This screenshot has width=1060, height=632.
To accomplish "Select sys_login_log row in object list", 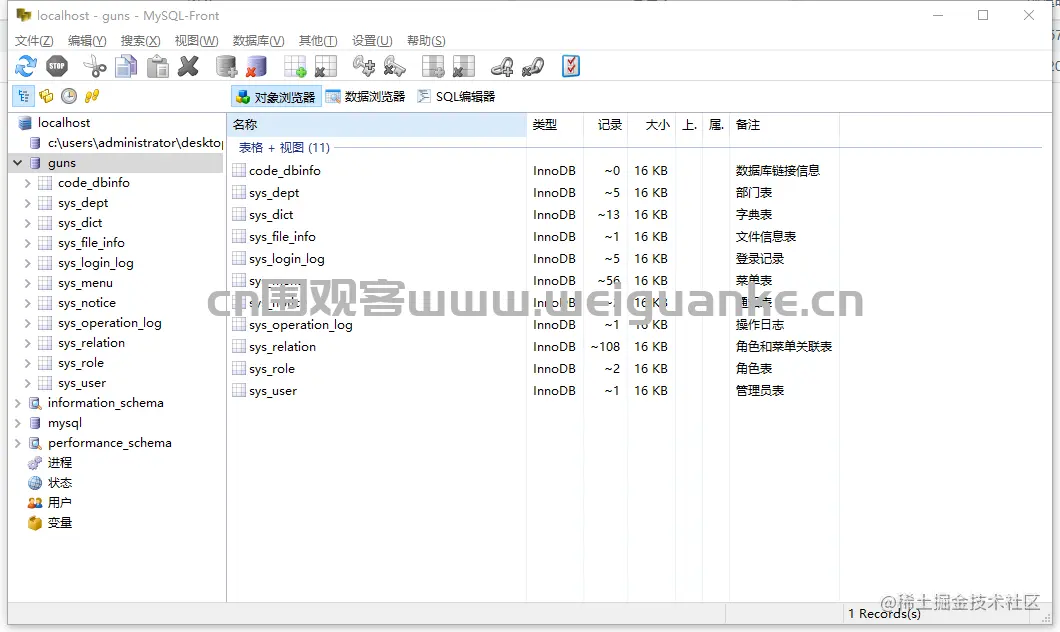I will point(287,259).
